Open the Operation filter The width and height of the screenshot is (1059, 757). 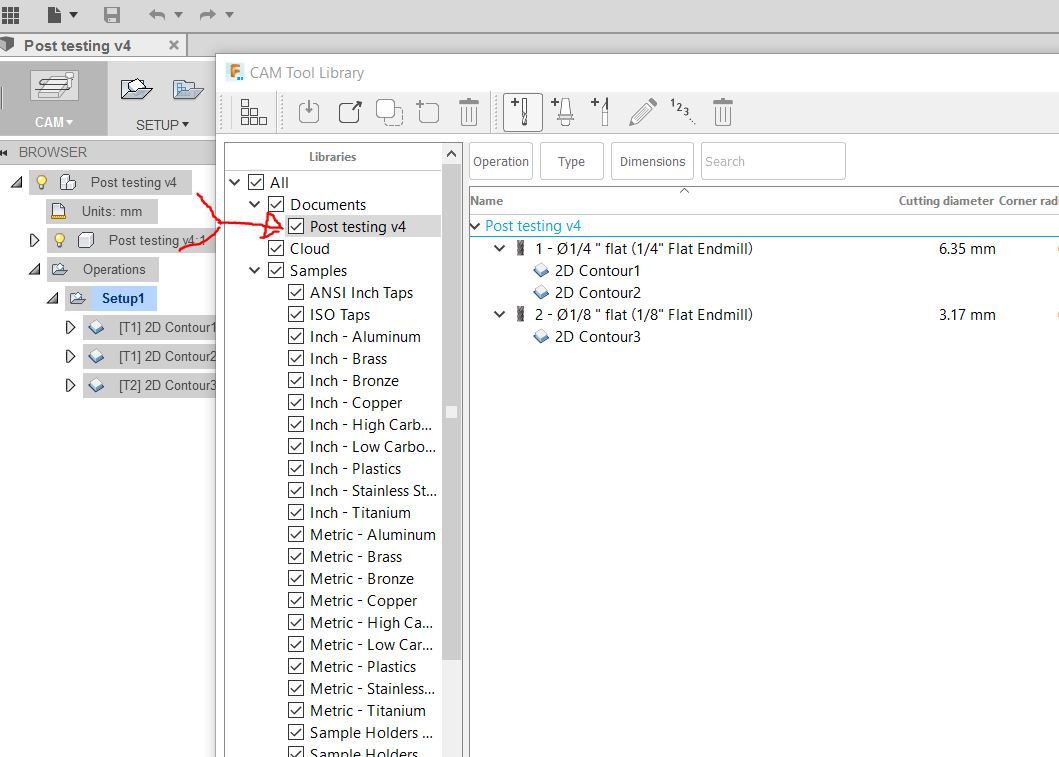click(501, 161)
